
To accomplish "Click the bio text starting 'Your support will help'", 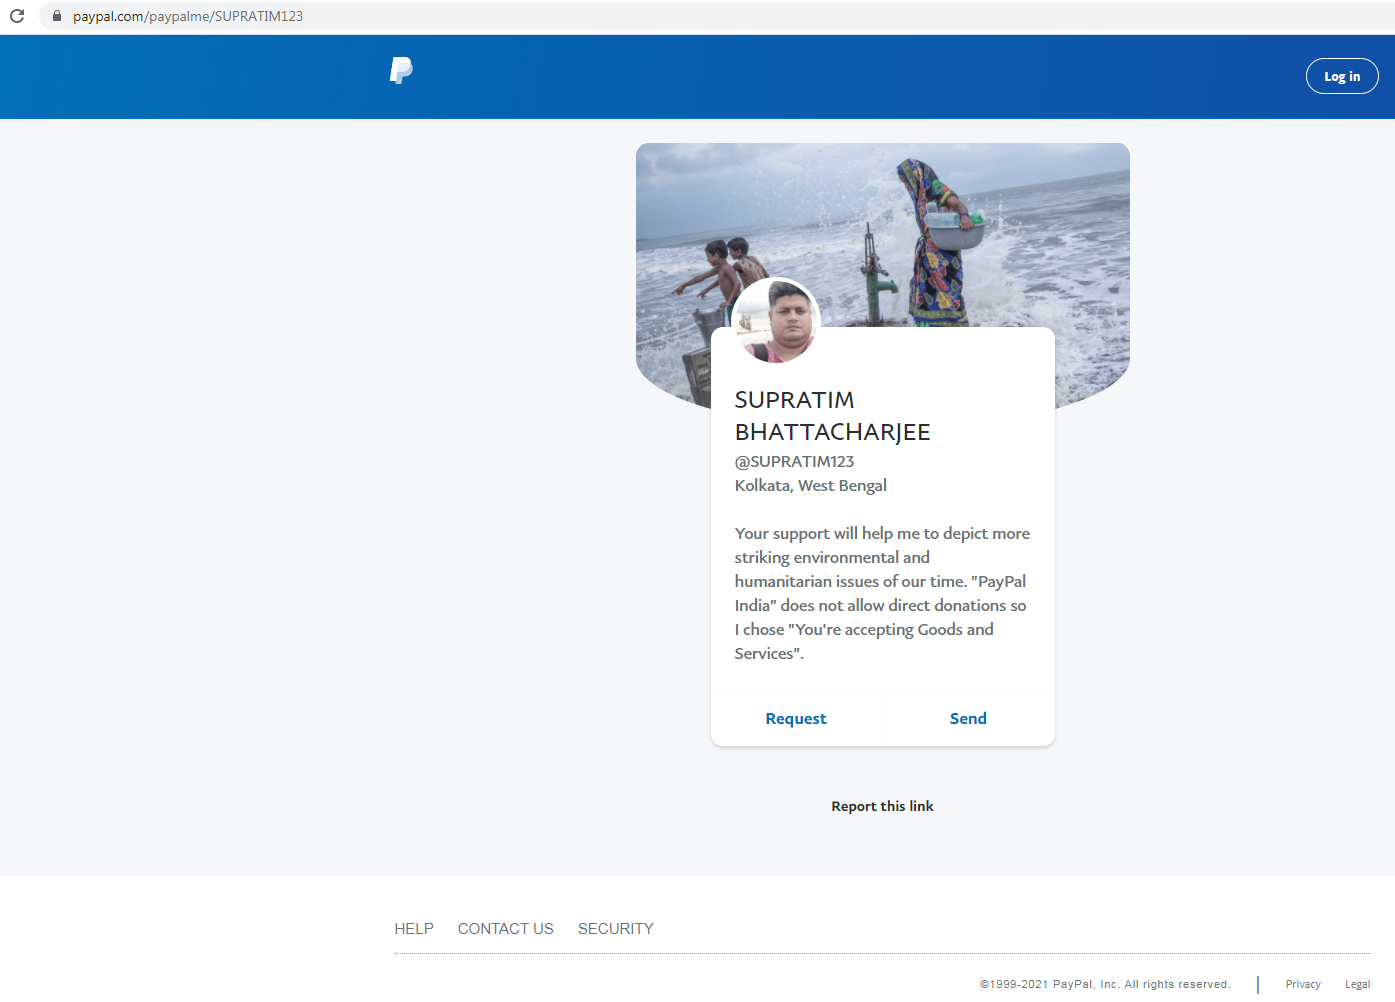I will [883, 593].
